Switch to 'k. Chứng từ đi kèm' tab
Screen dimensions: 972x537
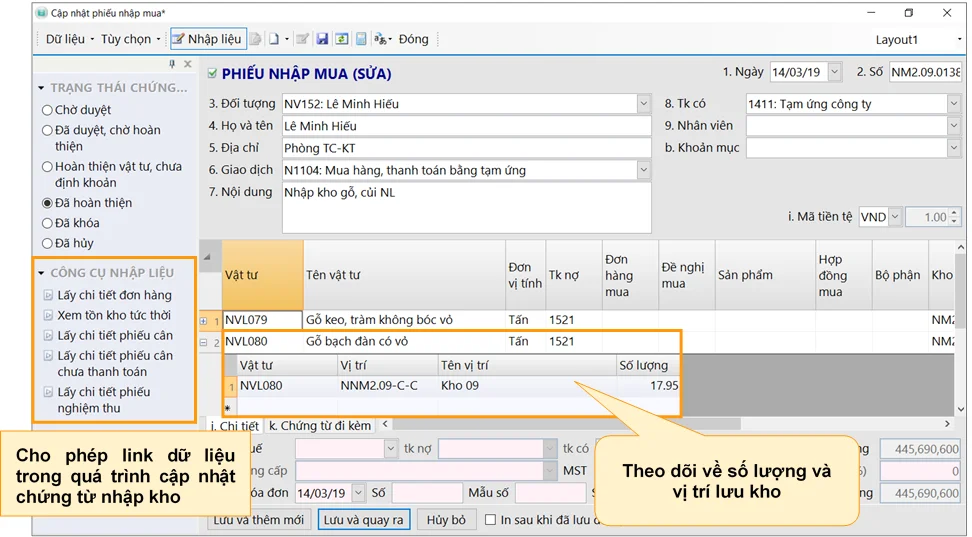click(x=320, y=426)
